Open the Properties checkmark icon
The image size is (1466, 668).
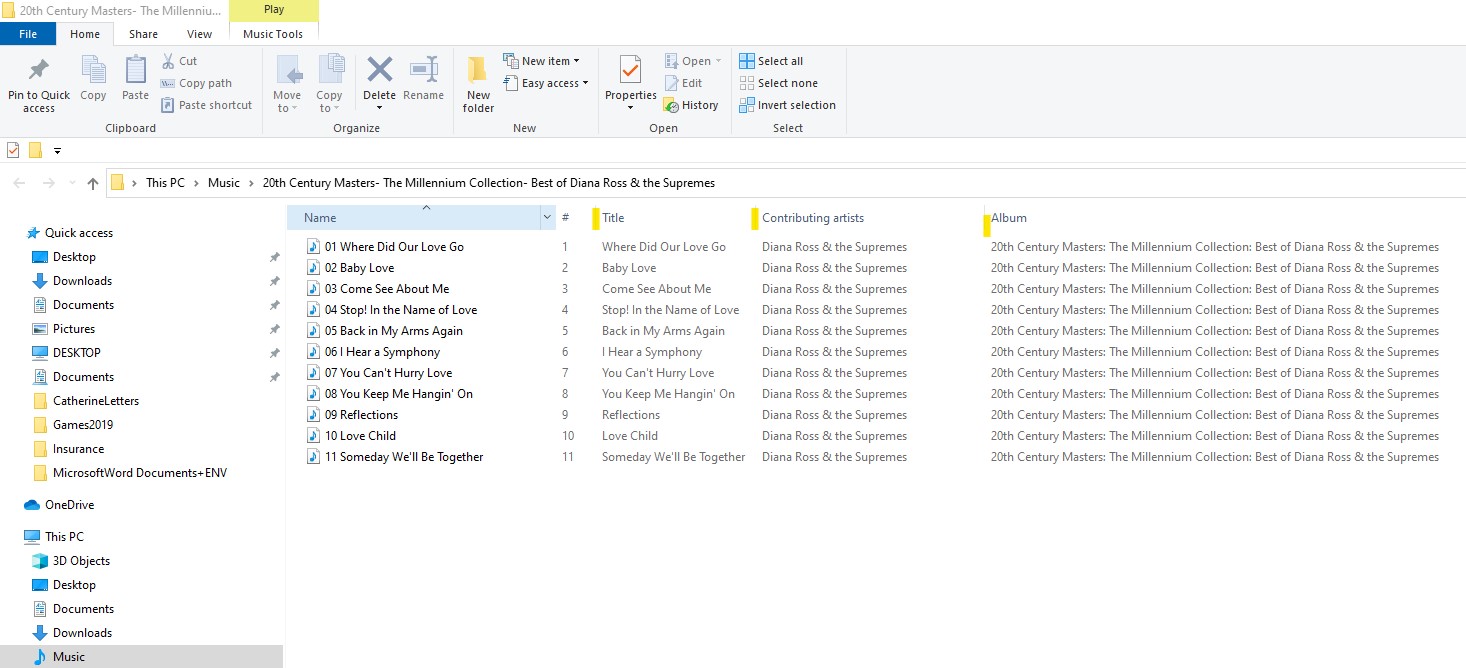[x=630, y=70]
